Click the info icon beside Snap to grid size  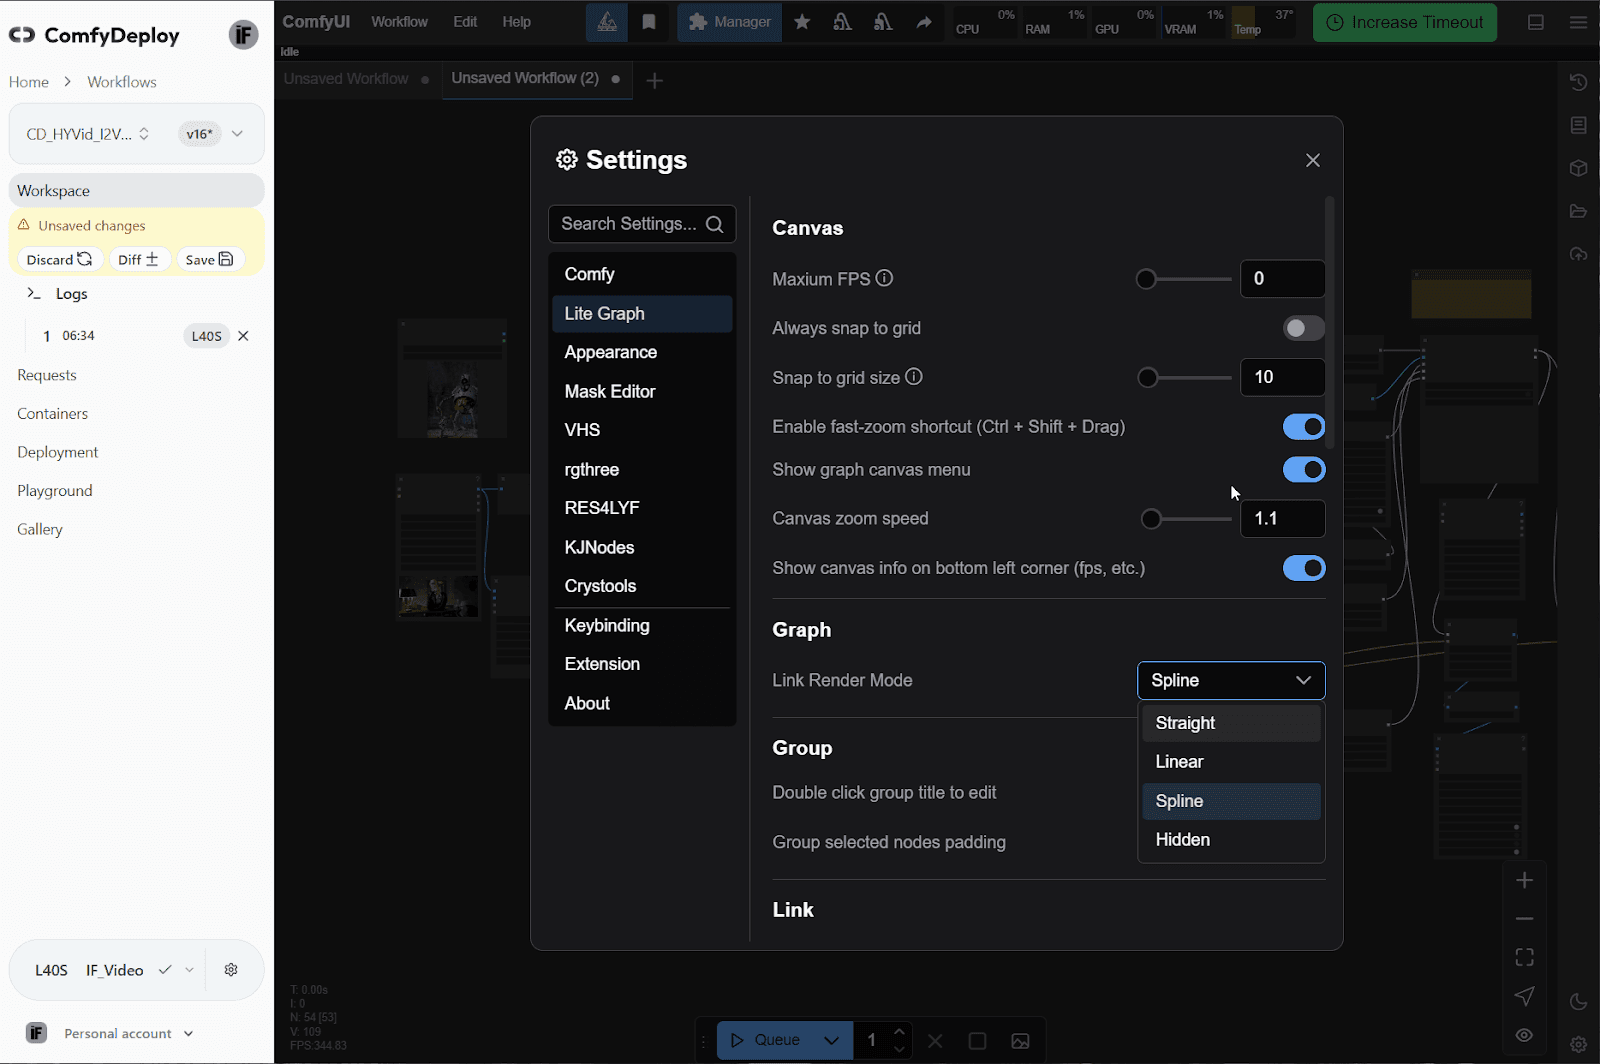914,377
